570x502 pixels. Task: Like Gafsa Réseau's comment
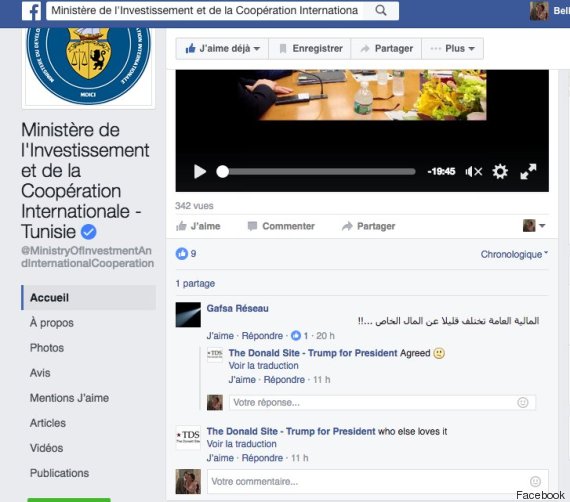[220, 336]
